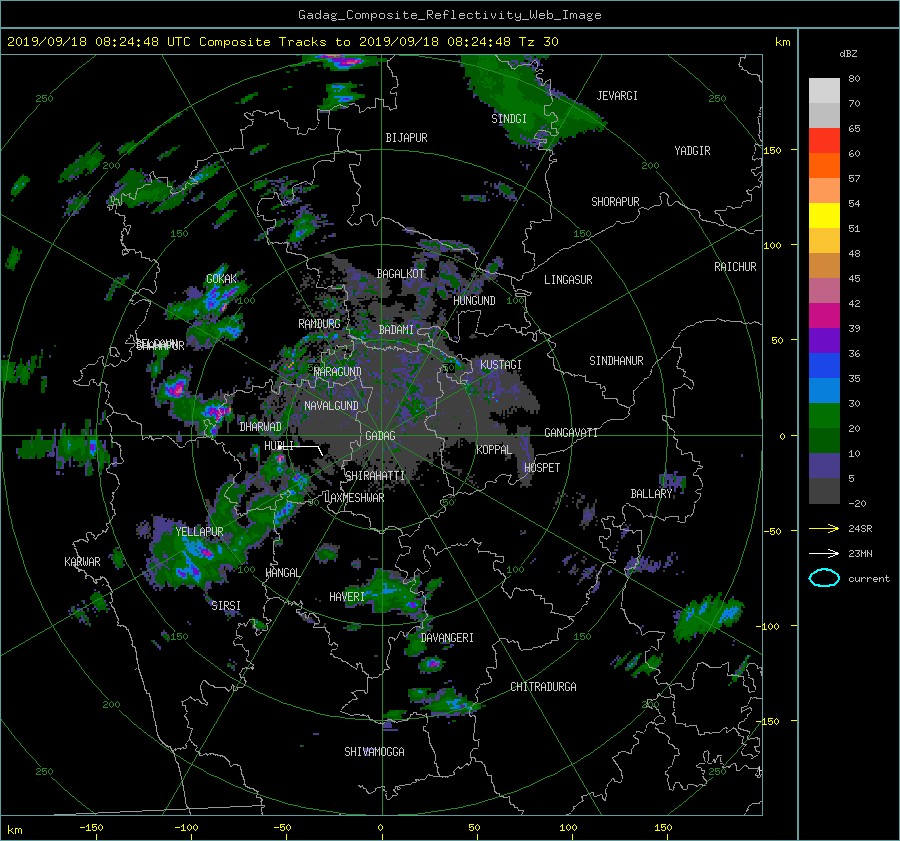Click the BALLARY city label
The width and height of the screenshot is (900, 841).
651,494
